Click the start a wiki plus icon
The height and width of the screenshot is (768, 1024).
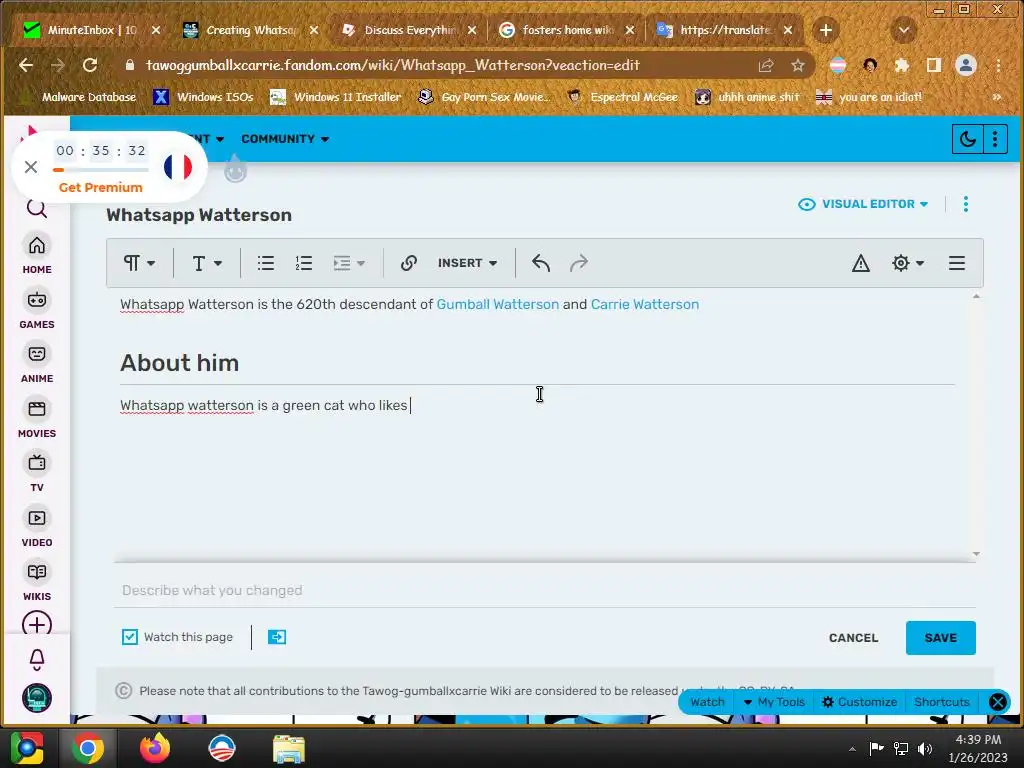pyautogui.click(x=37, y=624)
